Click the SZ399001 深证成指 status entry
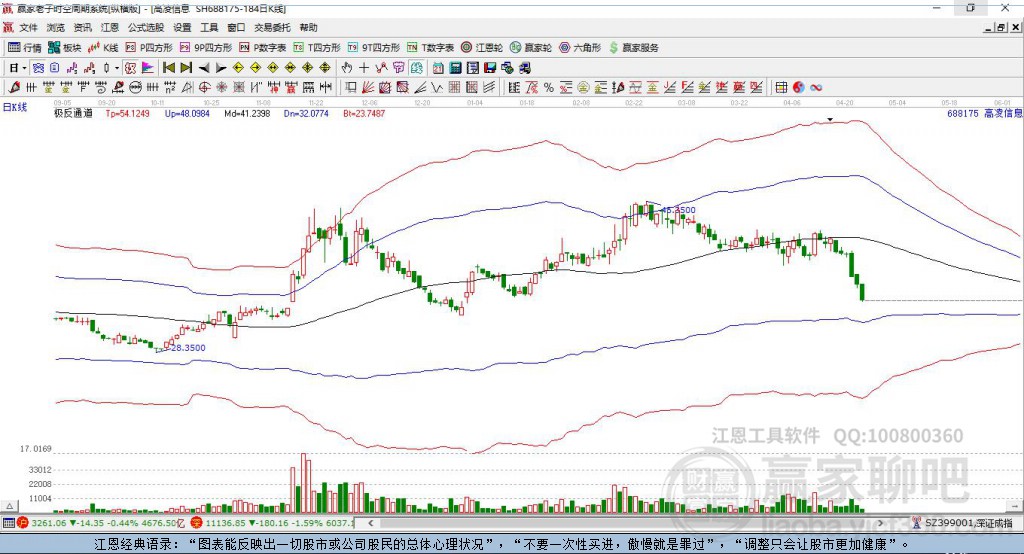 pyautogui.click(x=962, y=523)
